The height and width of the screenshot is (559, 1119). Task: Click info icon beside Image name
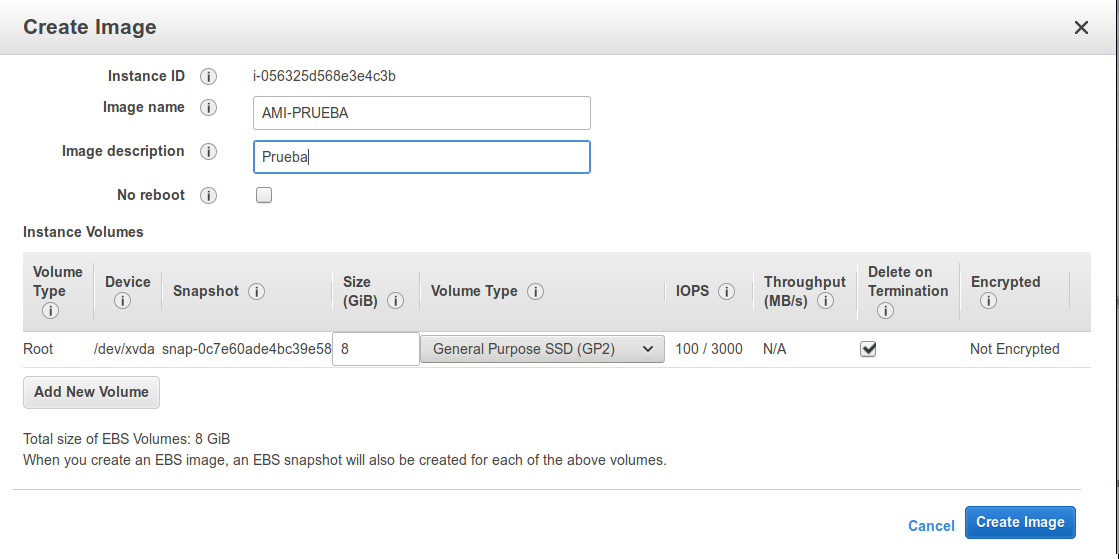(208, 108)
